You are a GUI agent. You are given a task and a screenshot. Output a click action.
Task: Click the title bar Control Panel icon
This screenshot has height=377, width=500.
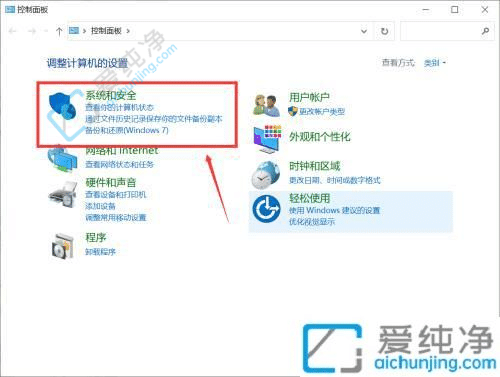coord(10,10)
